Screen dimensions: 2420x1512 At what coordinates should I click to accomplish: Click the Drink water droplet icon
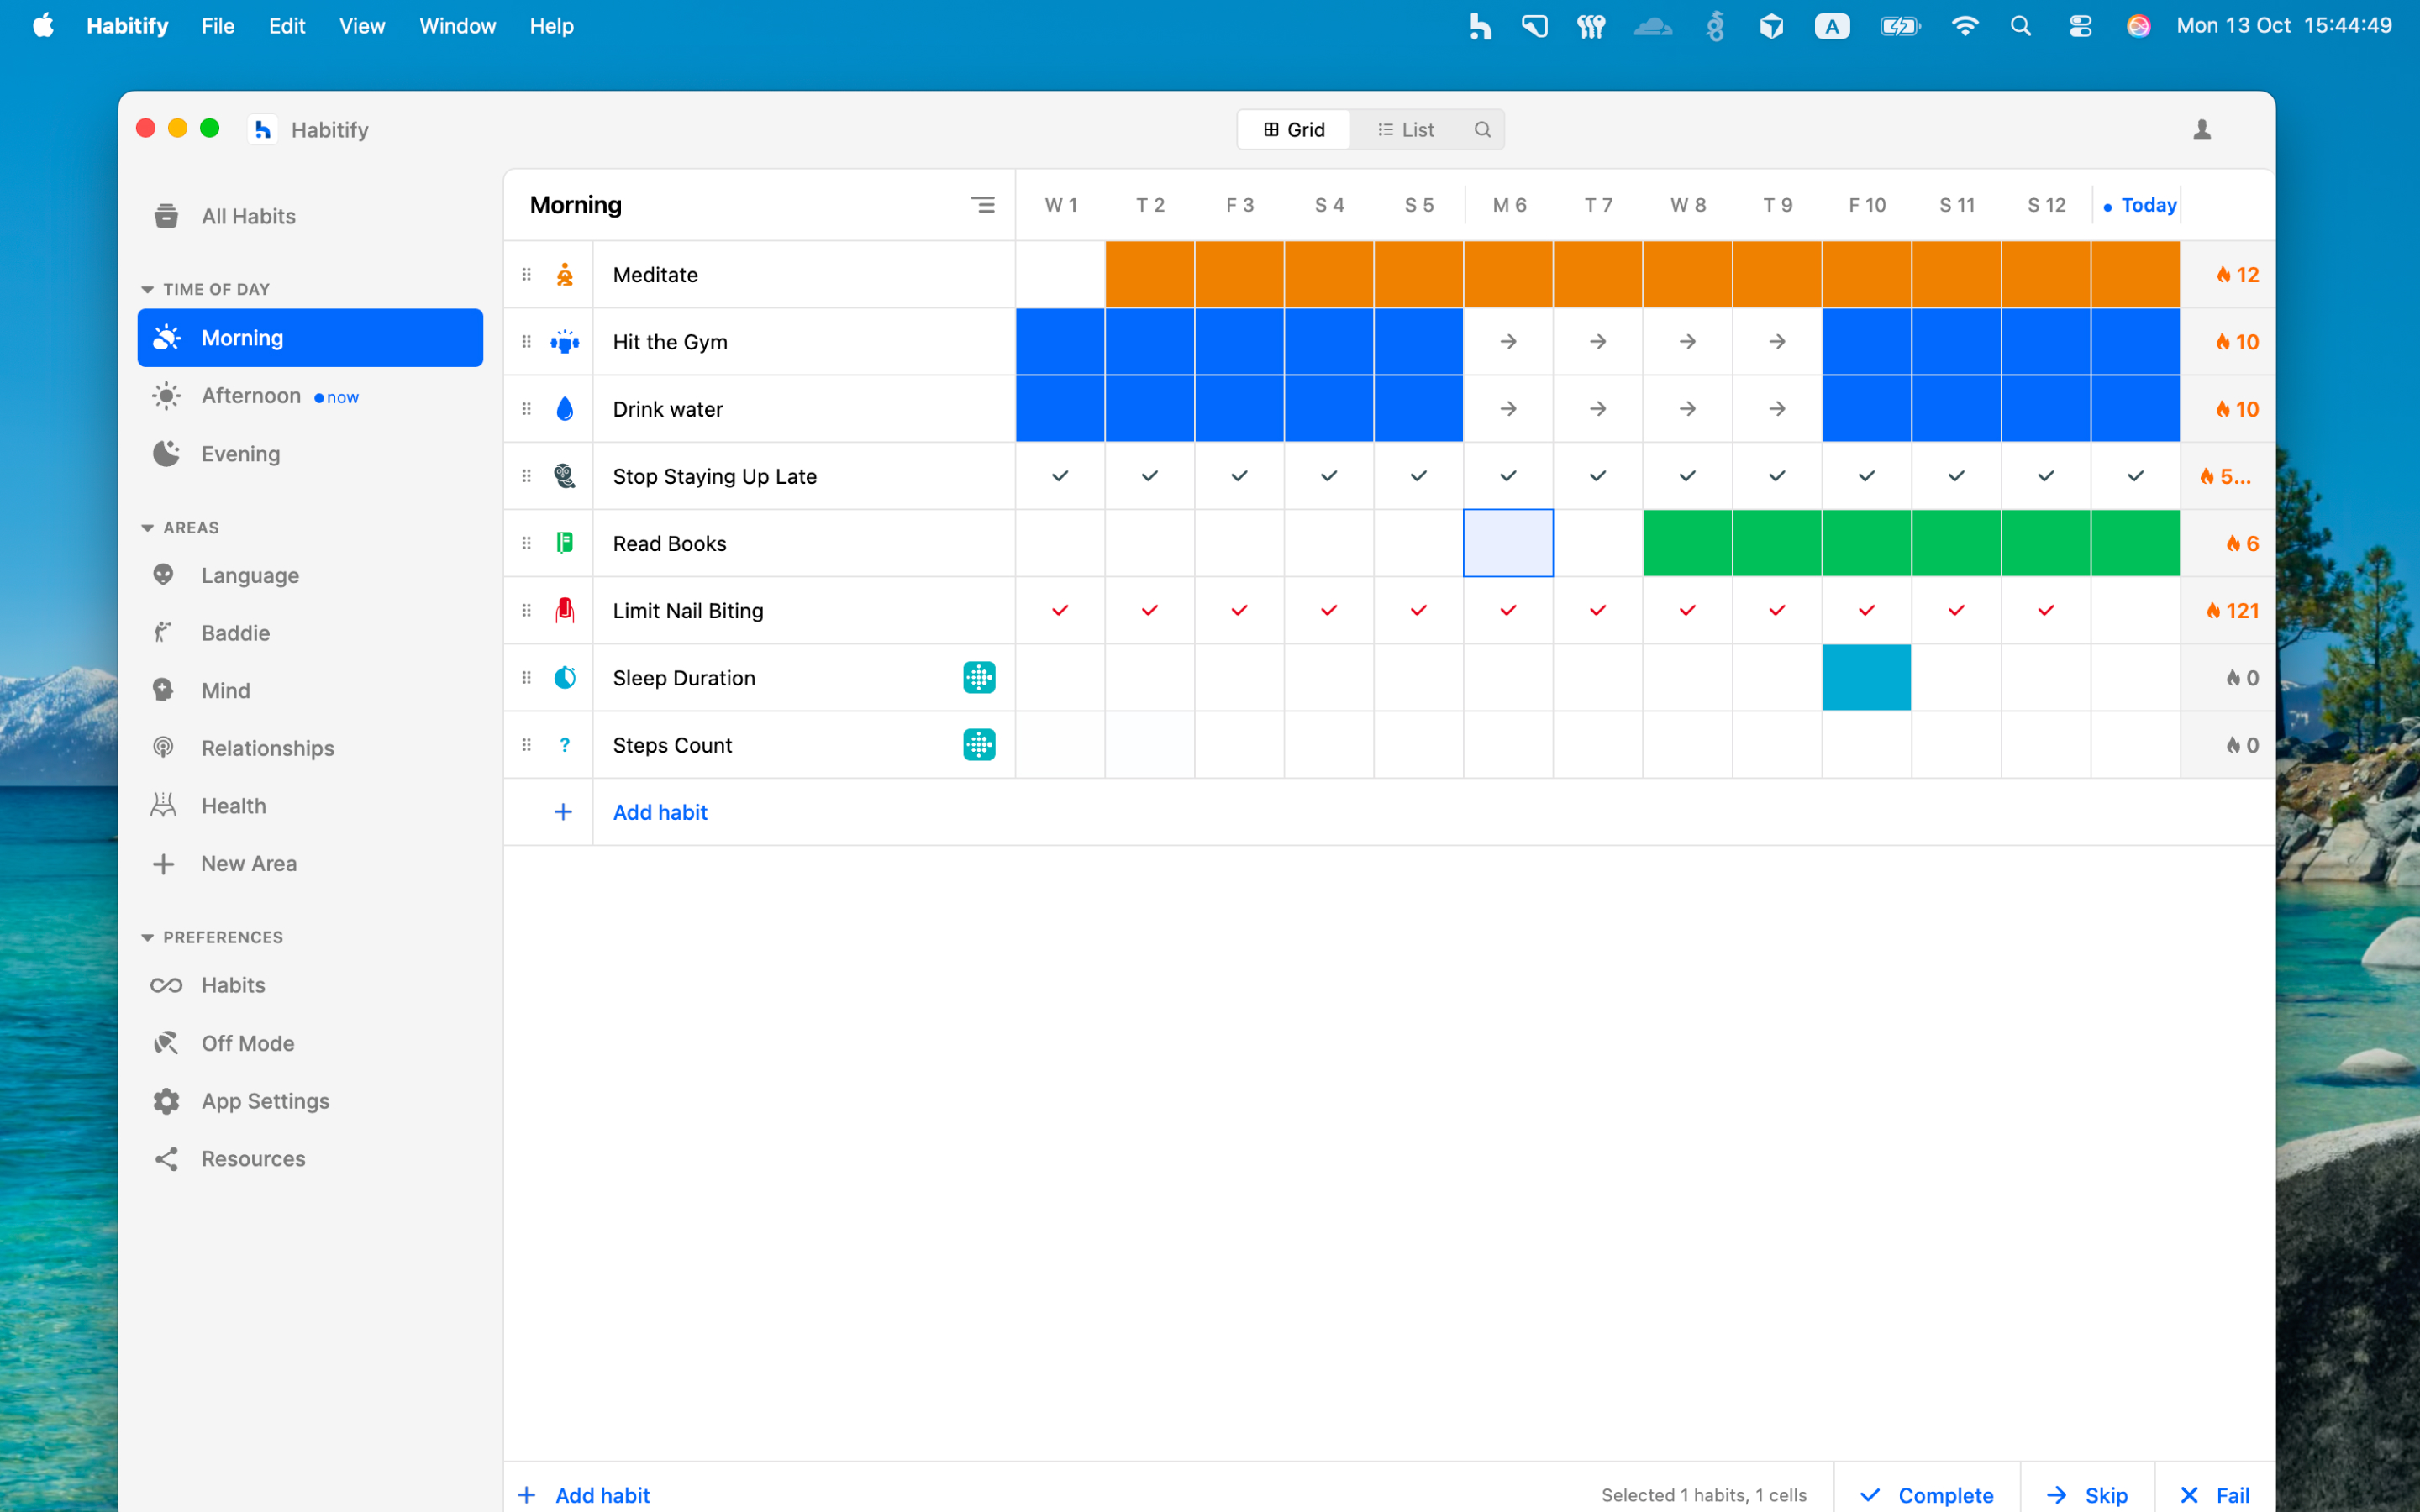(565, 409)
